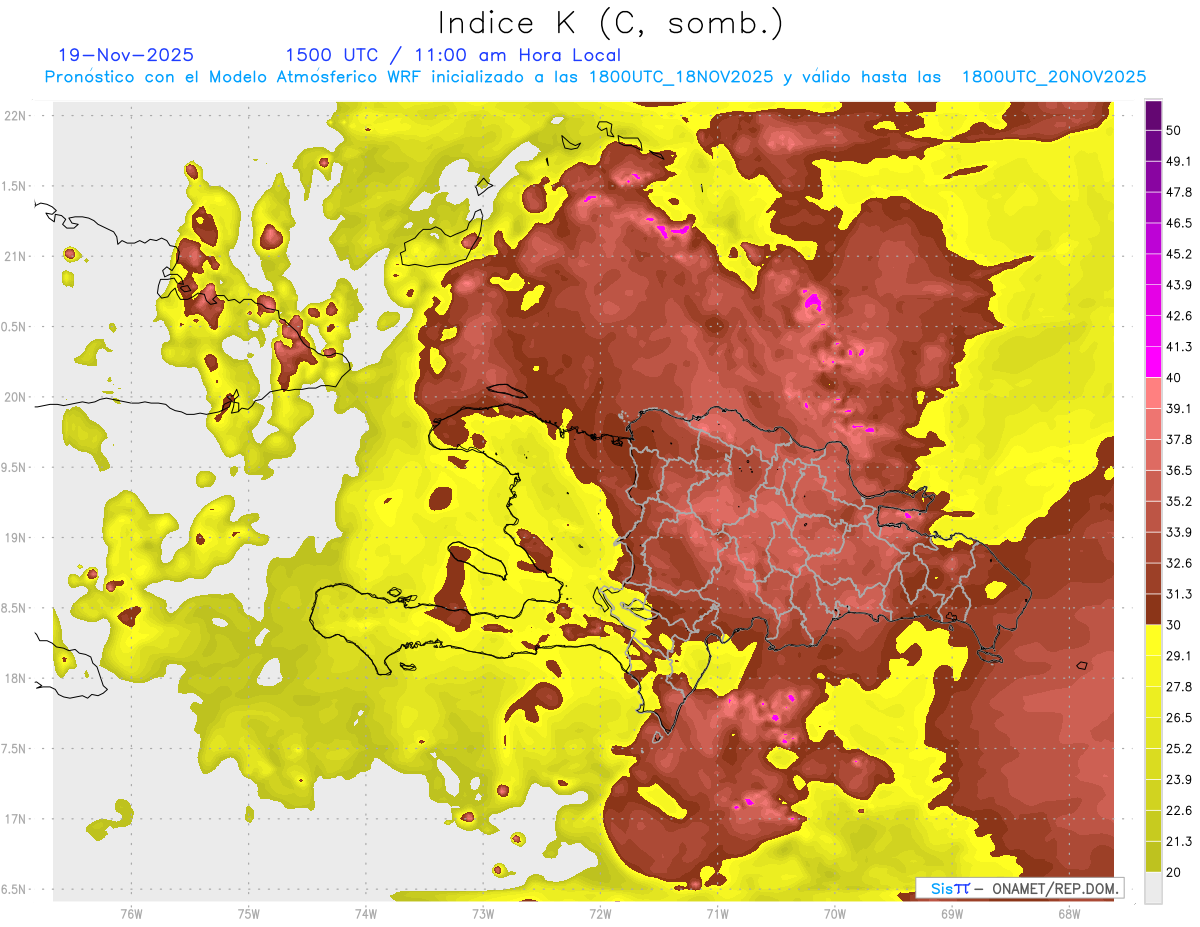Click the "46.5" color bar label
Screen dimensions: 1200x927
click(x=1178, y=223)
